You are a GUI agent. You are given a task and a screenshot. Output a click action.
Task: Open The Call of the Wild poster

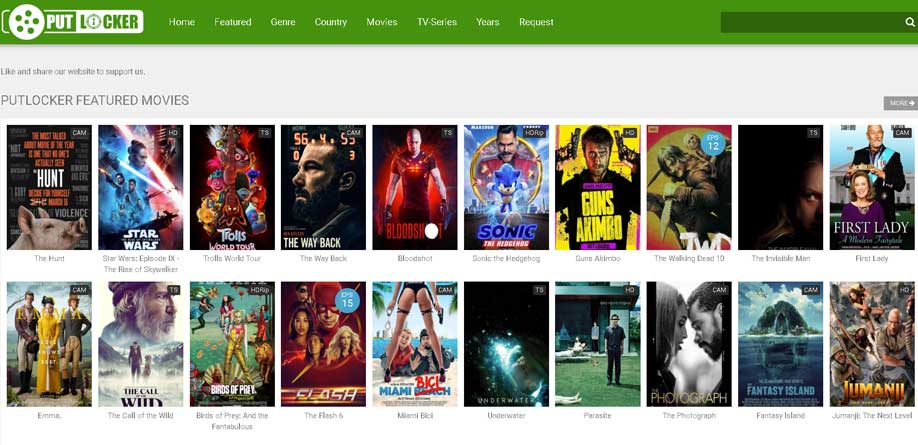point(141,344)
